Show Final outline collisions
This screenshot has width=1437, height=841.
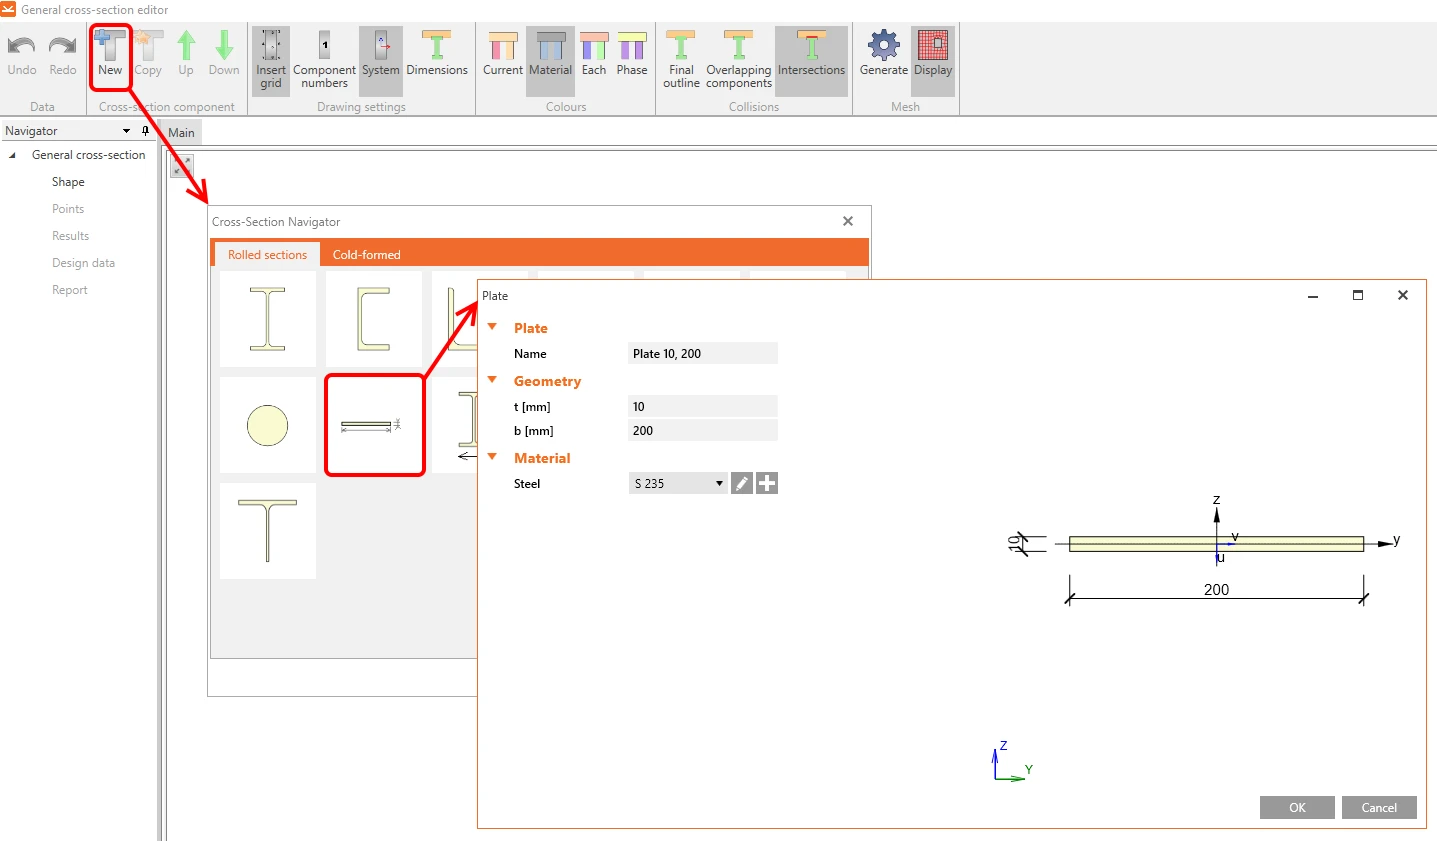(681, 60)
